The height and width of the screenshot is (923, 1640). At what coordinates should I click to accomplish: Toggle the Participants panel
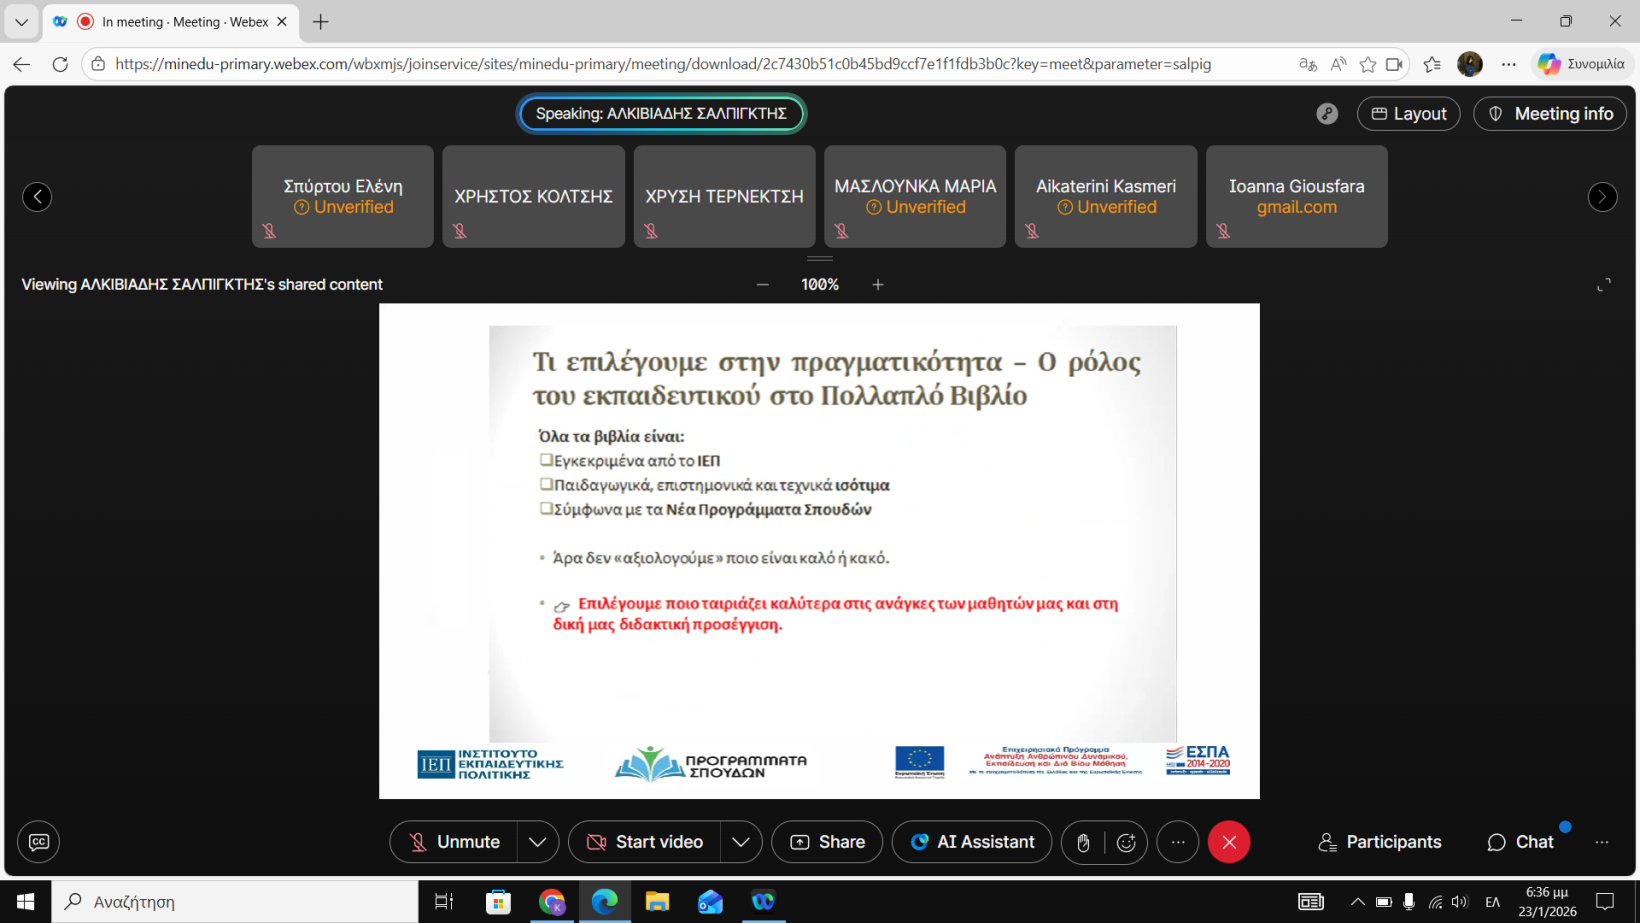pyautogui.click(x=1380, y=842)
